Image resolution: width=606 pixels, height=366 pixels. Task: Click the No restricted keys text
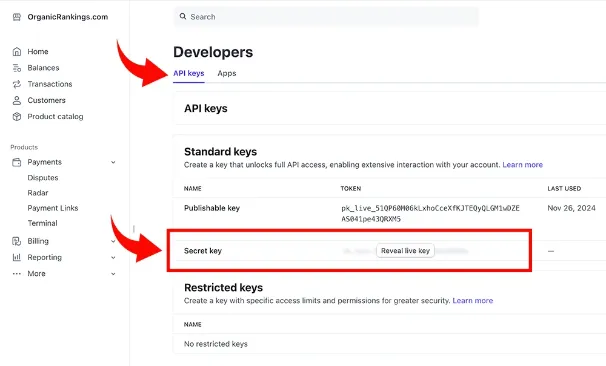(x=216, y=344)
